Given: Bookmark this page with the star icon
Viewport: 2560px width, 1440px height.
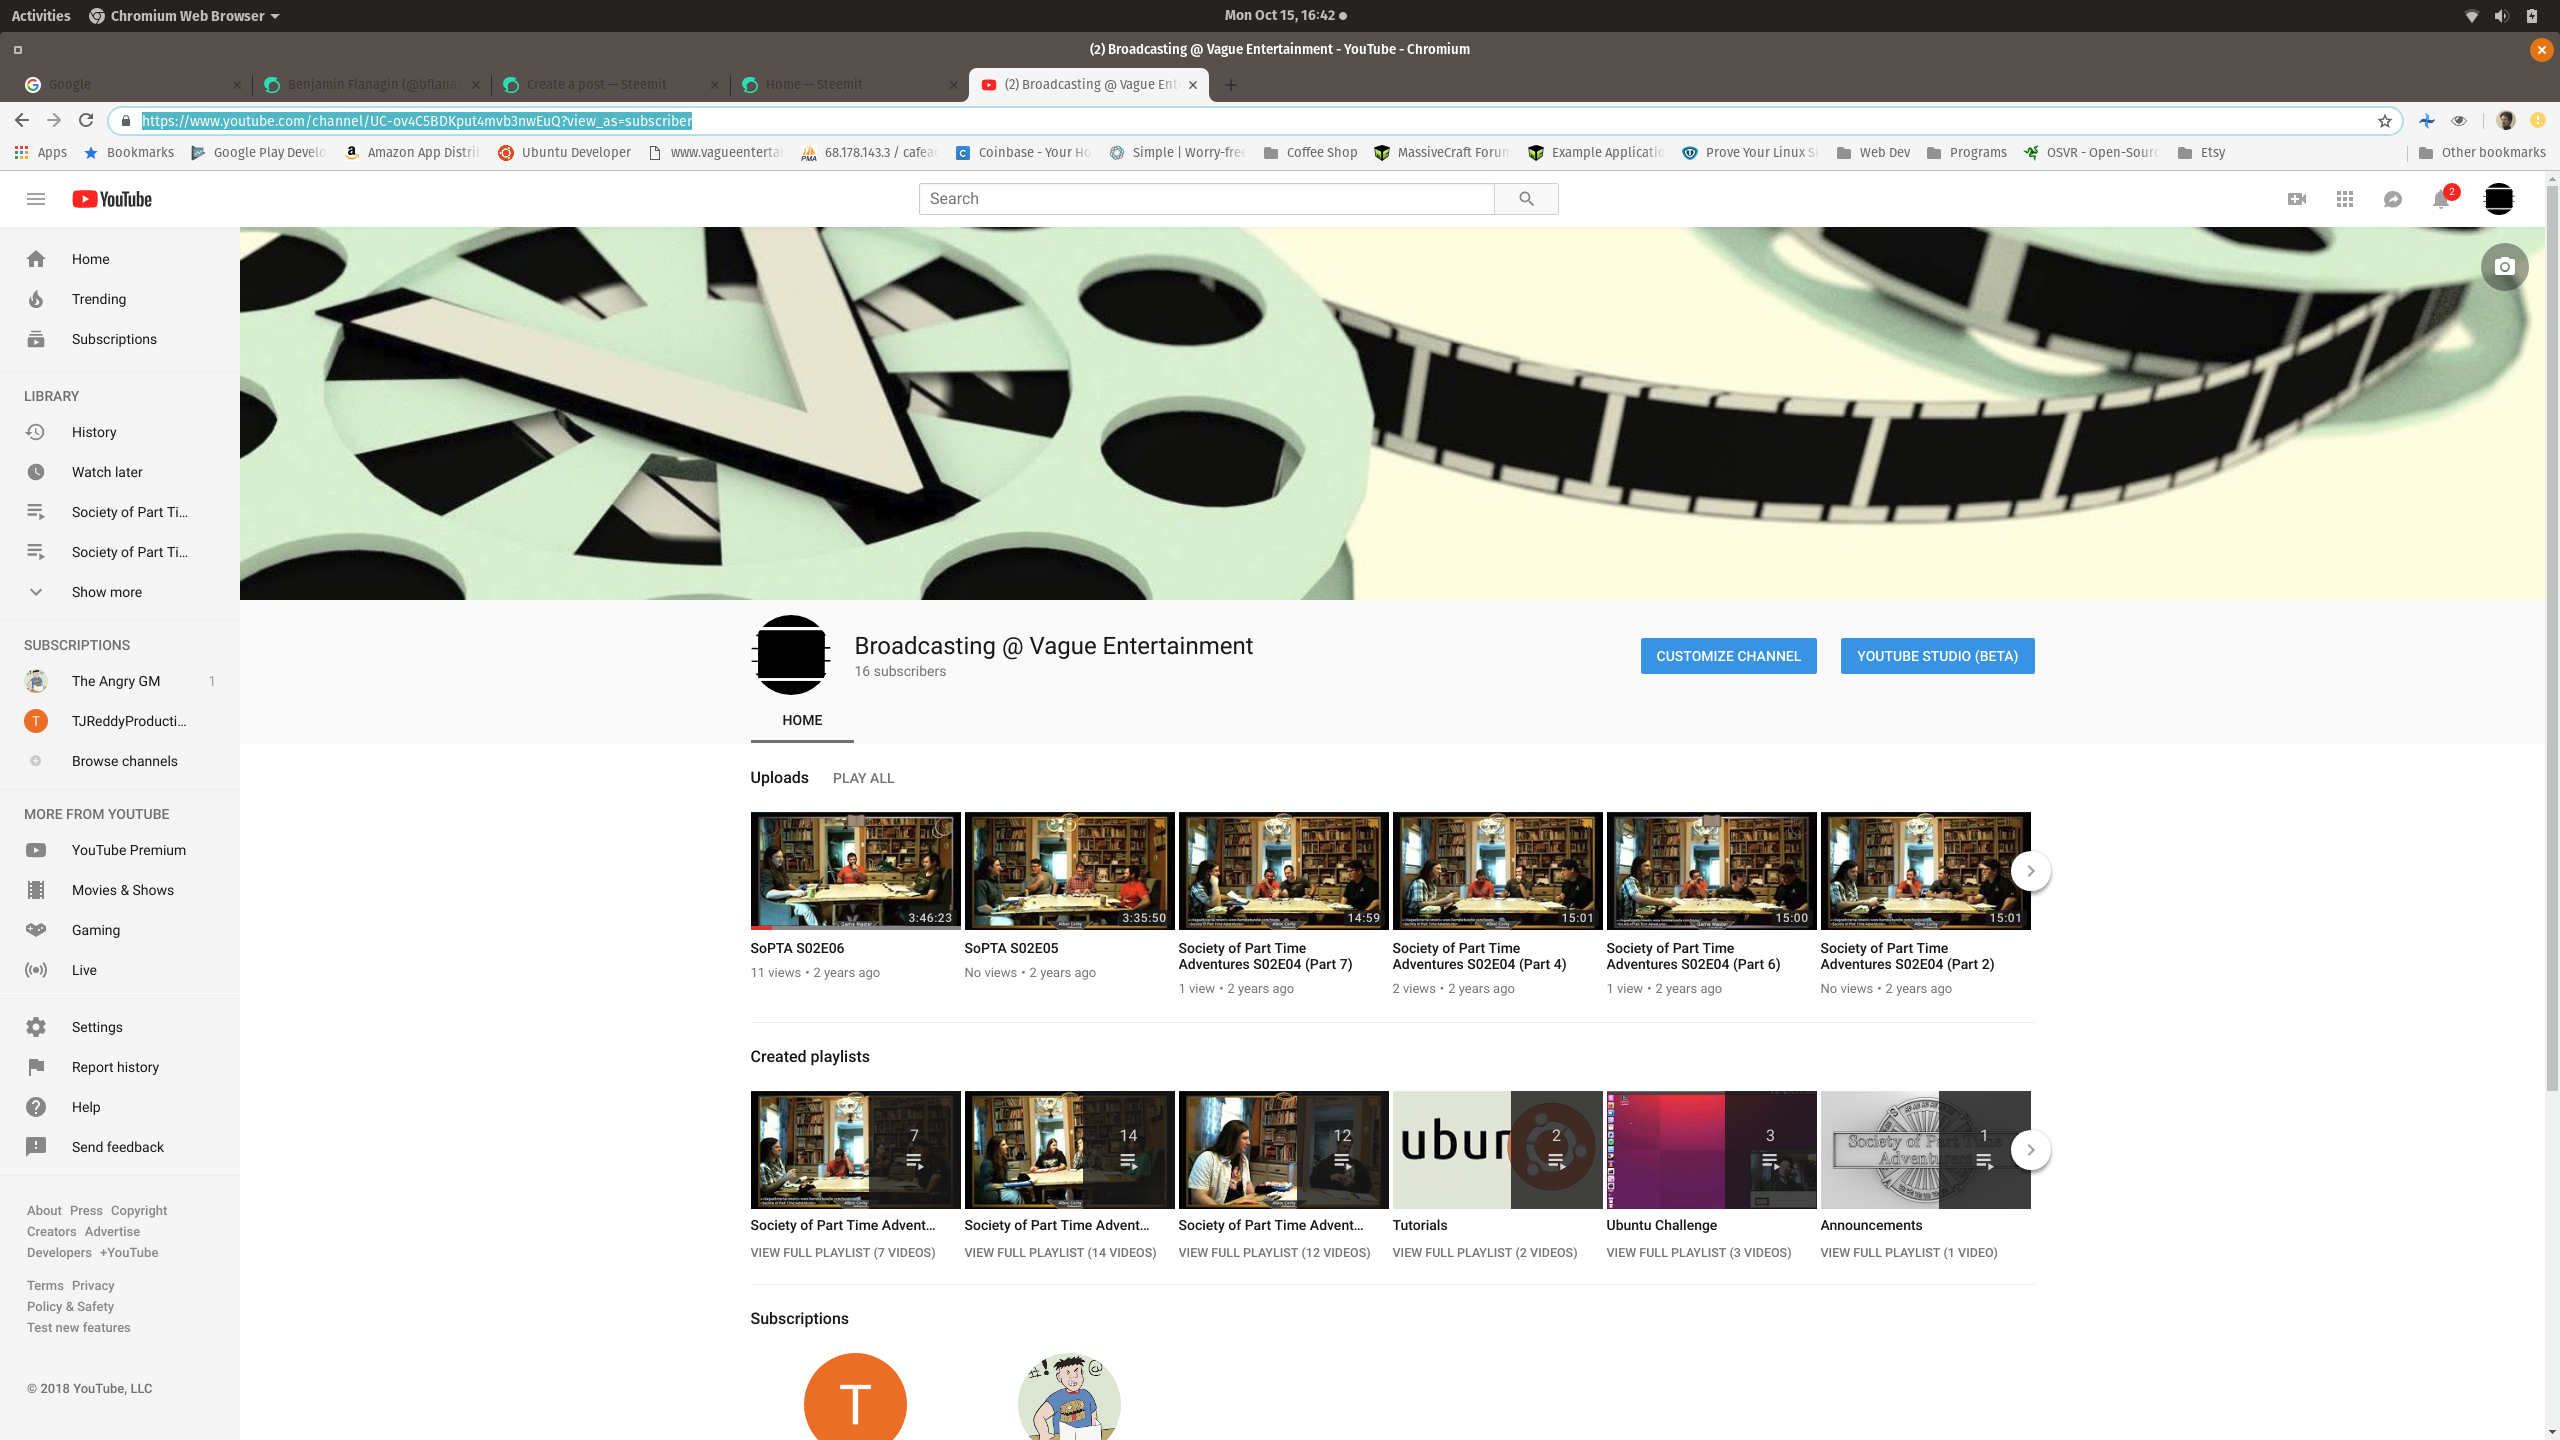Looking at the screenshot, I should pos(2385,121).
